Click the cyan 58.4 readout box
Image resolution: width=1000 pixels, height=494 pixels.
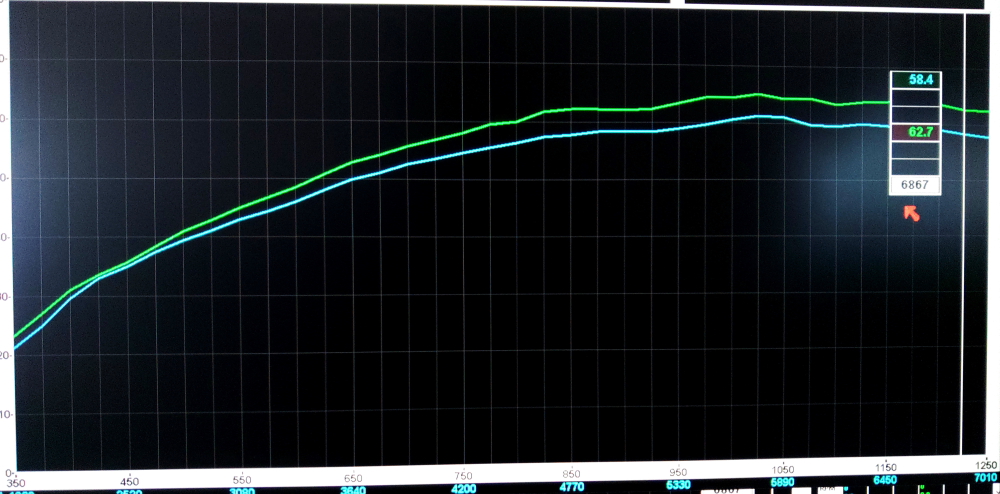[915, 81]
